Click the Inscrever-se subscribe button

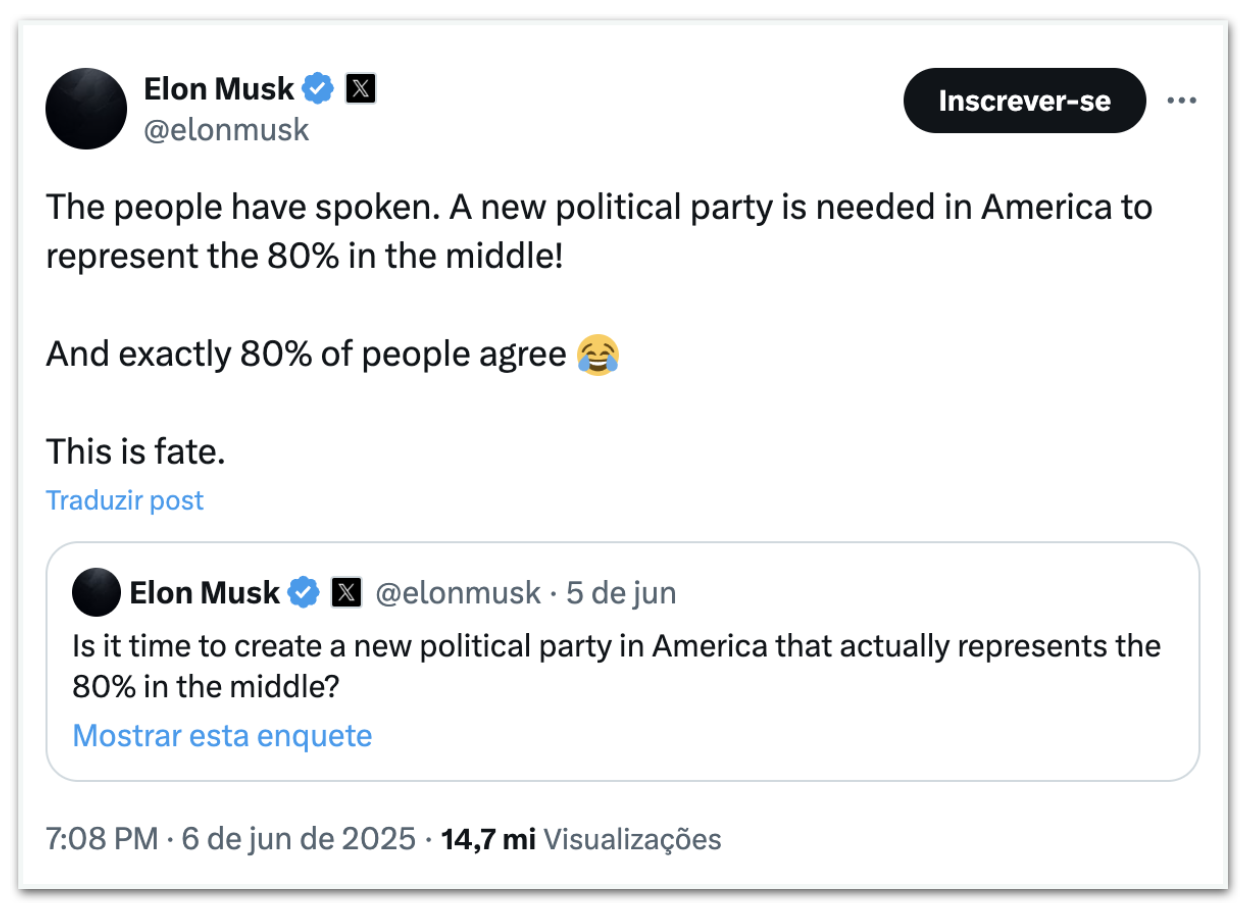point(1024,101)
